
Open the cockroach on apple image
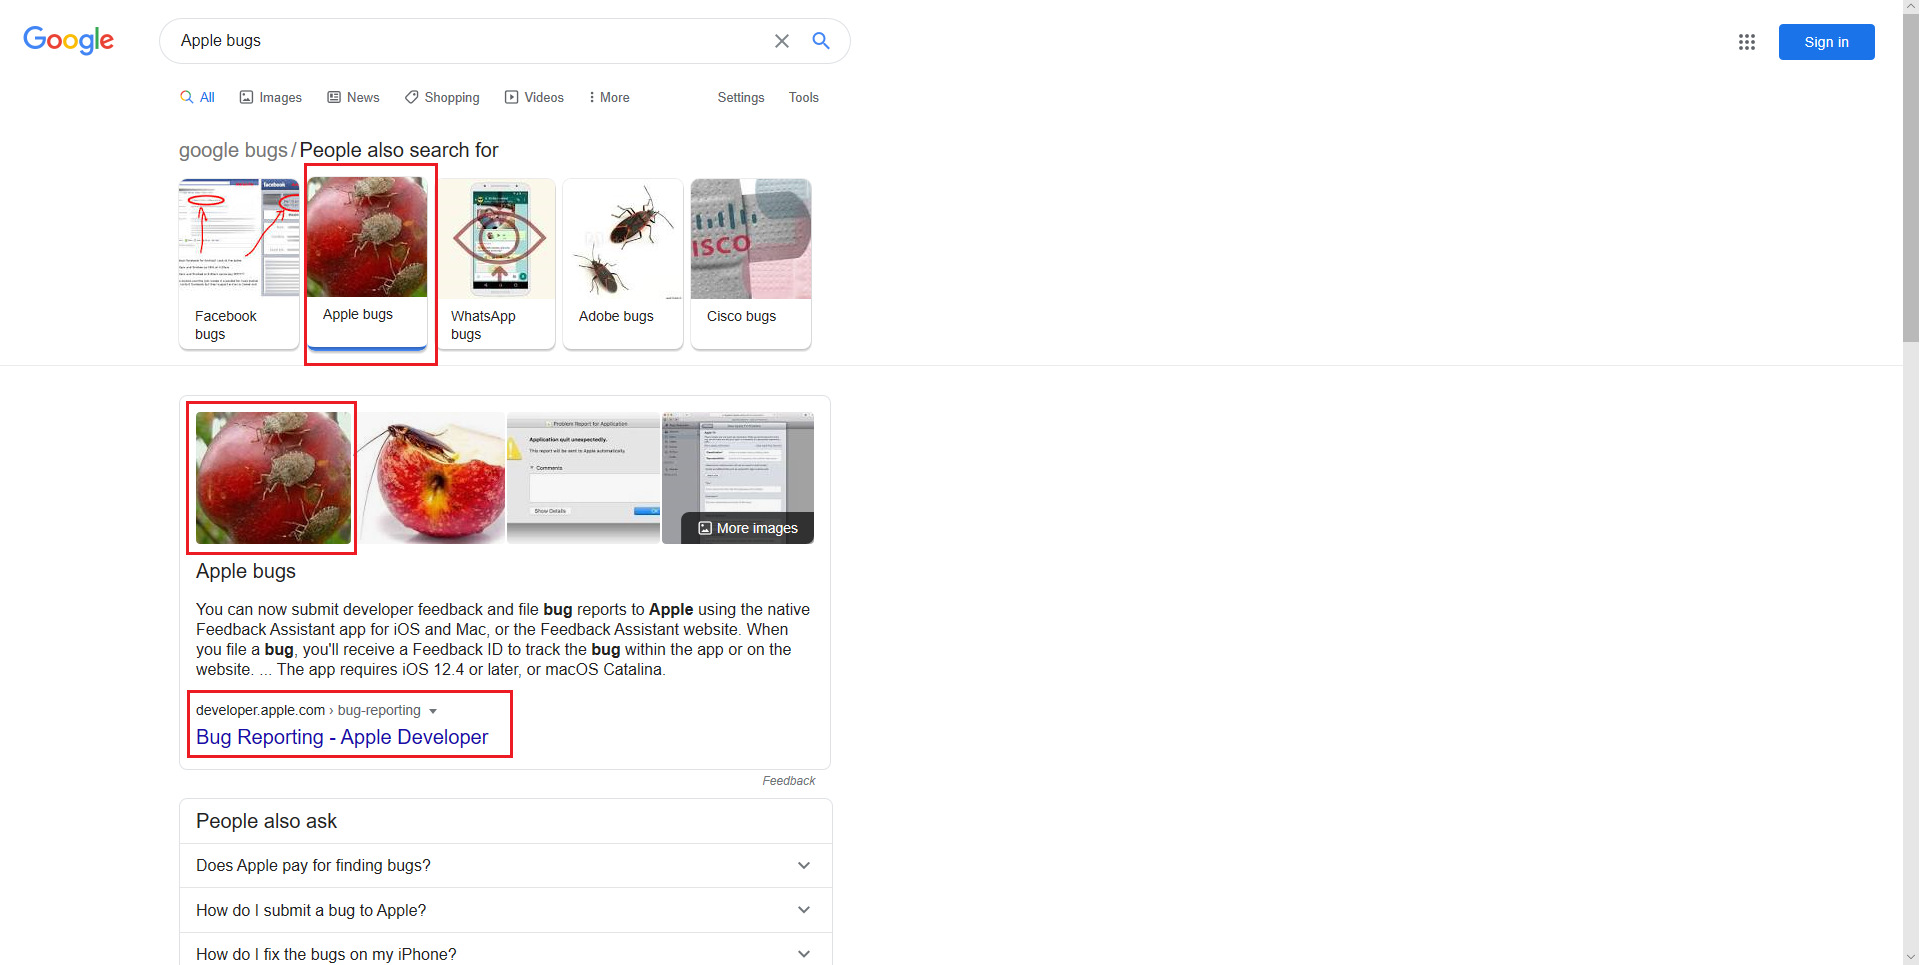coord(430,478)
